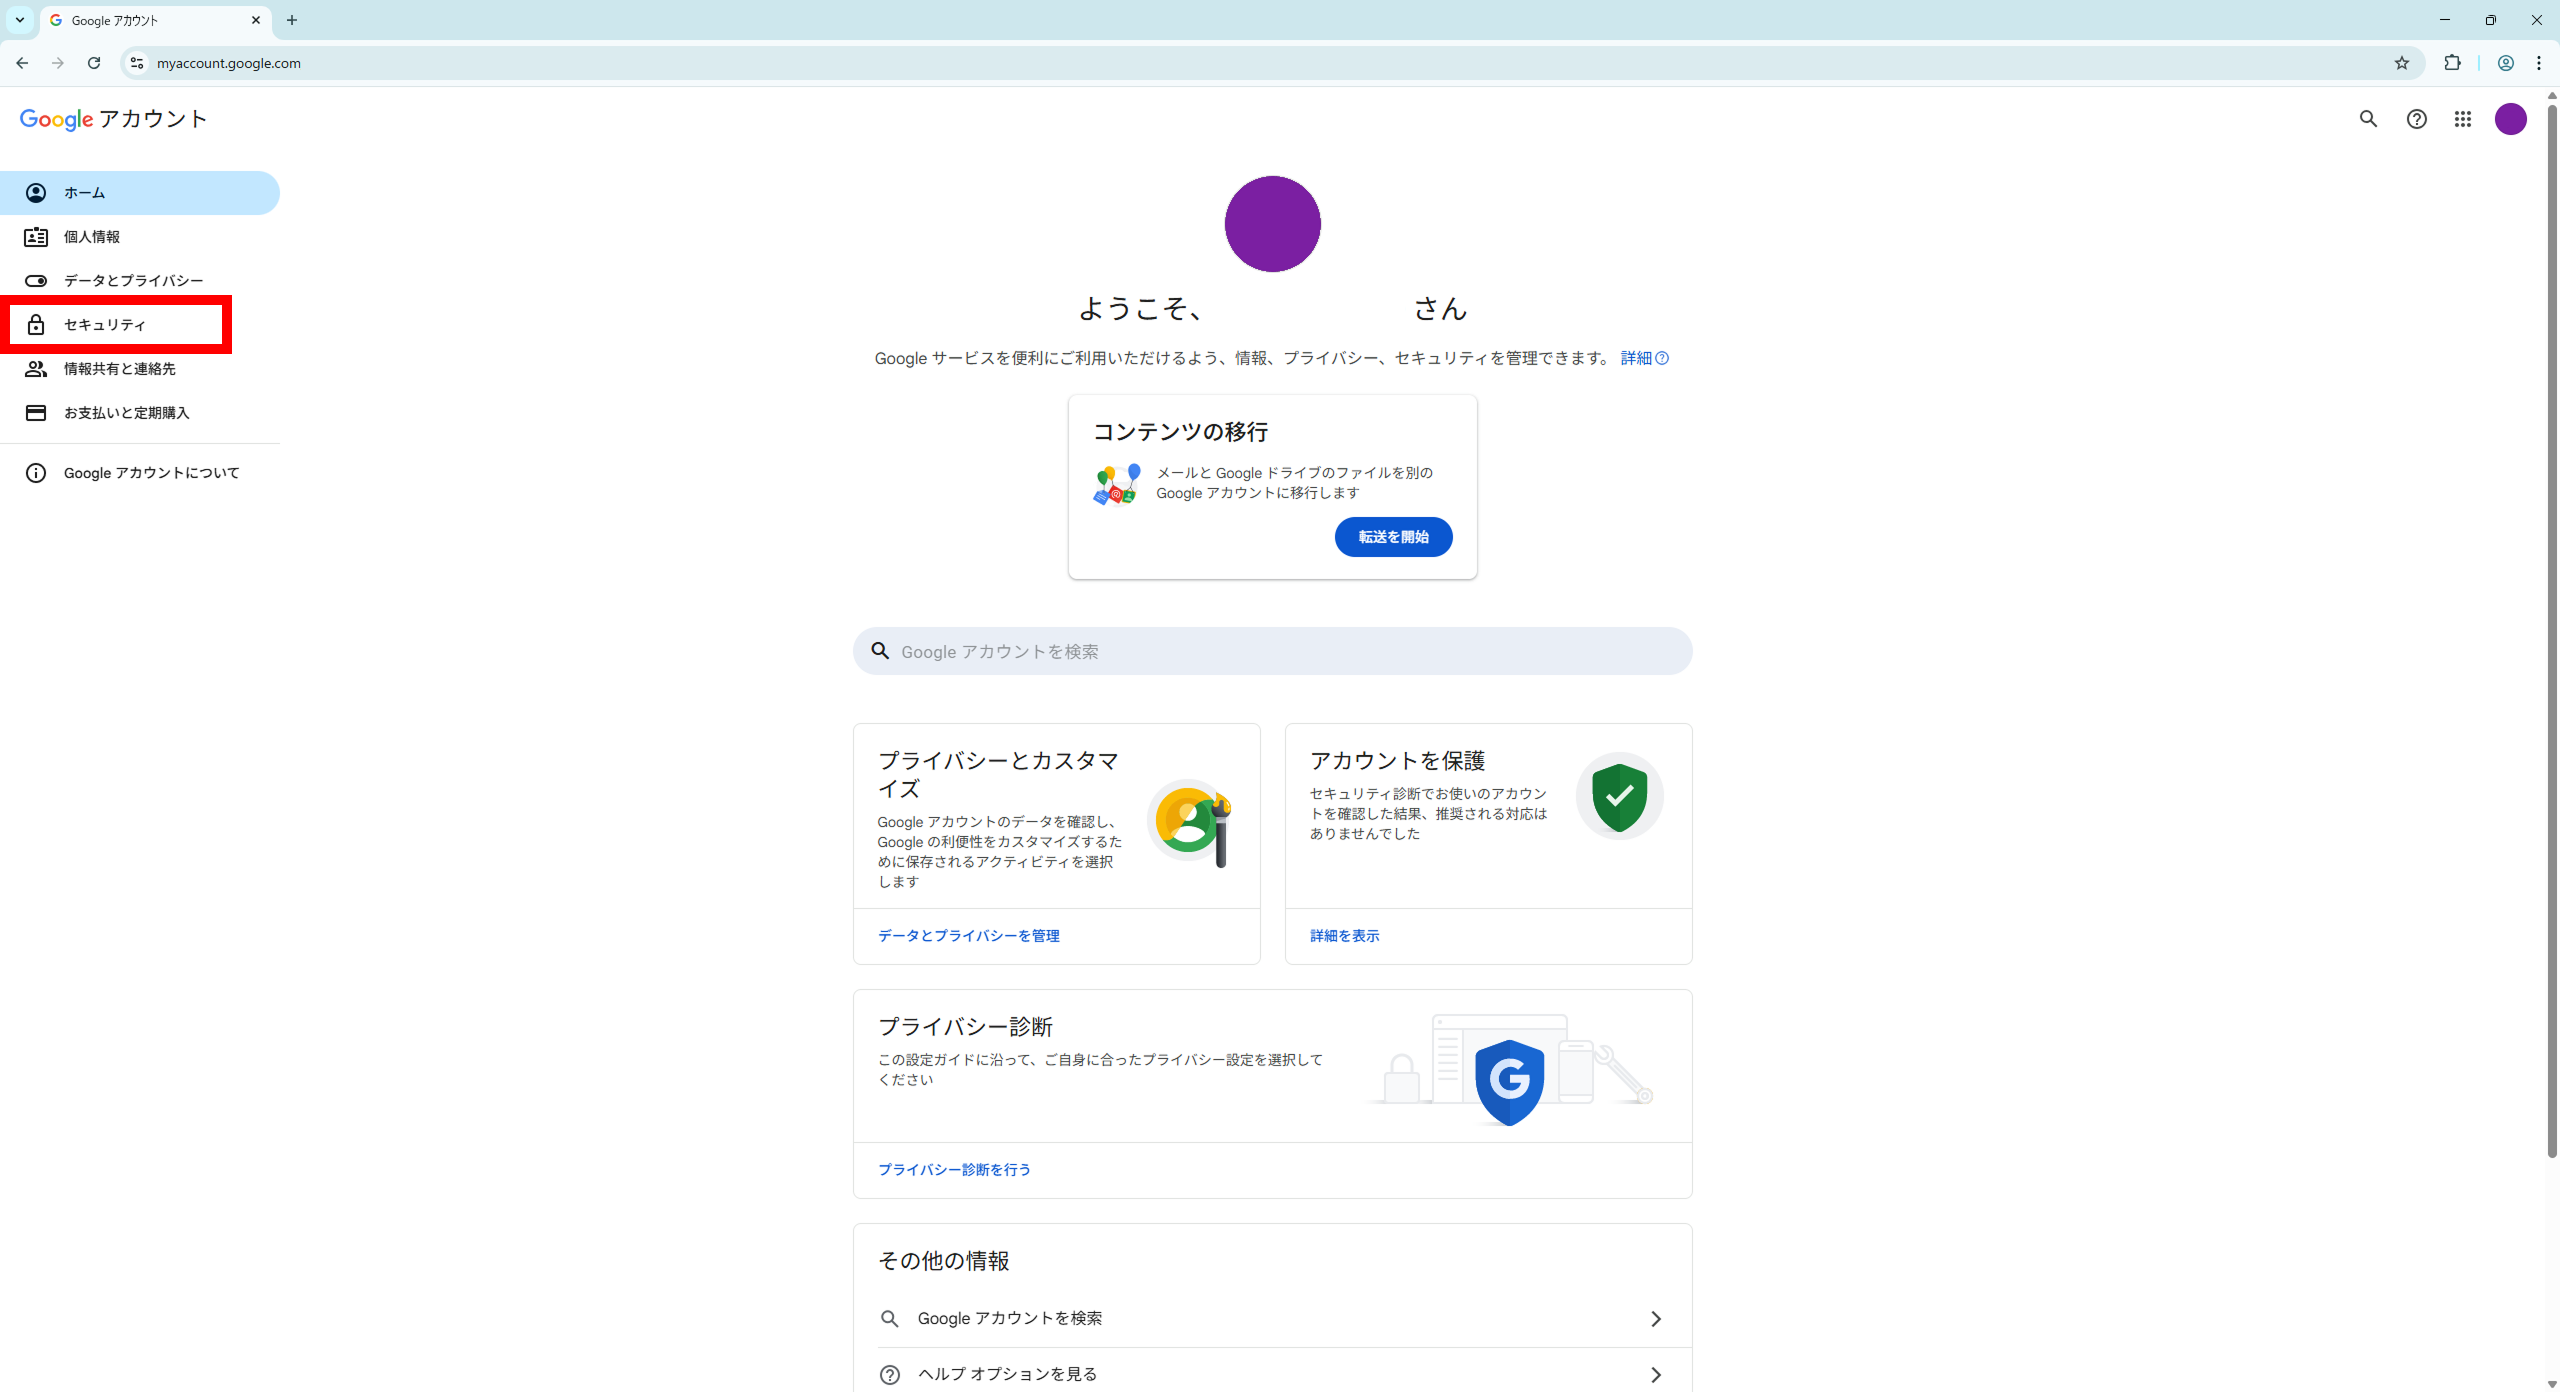This screenshot has width=2560, height=1392.
Task: Open the Google apps grid
Action: 2463,119
